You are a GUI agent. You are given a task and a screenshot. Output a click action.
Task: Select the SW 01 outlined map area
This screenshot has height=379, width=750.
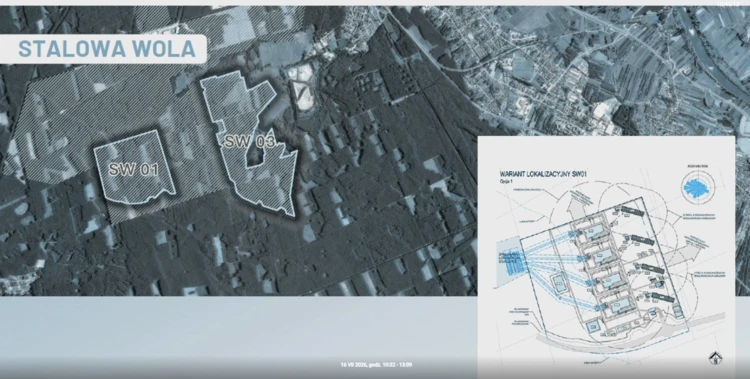coord(134,167)
